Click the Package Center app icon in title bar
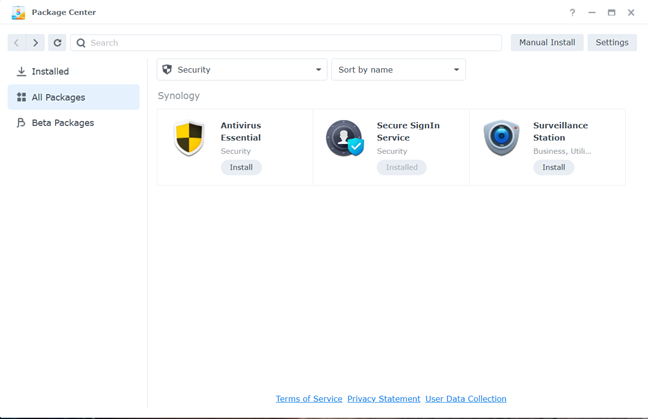Image resolution: width=648 pixels, height=419 pixels. (18, 12)
